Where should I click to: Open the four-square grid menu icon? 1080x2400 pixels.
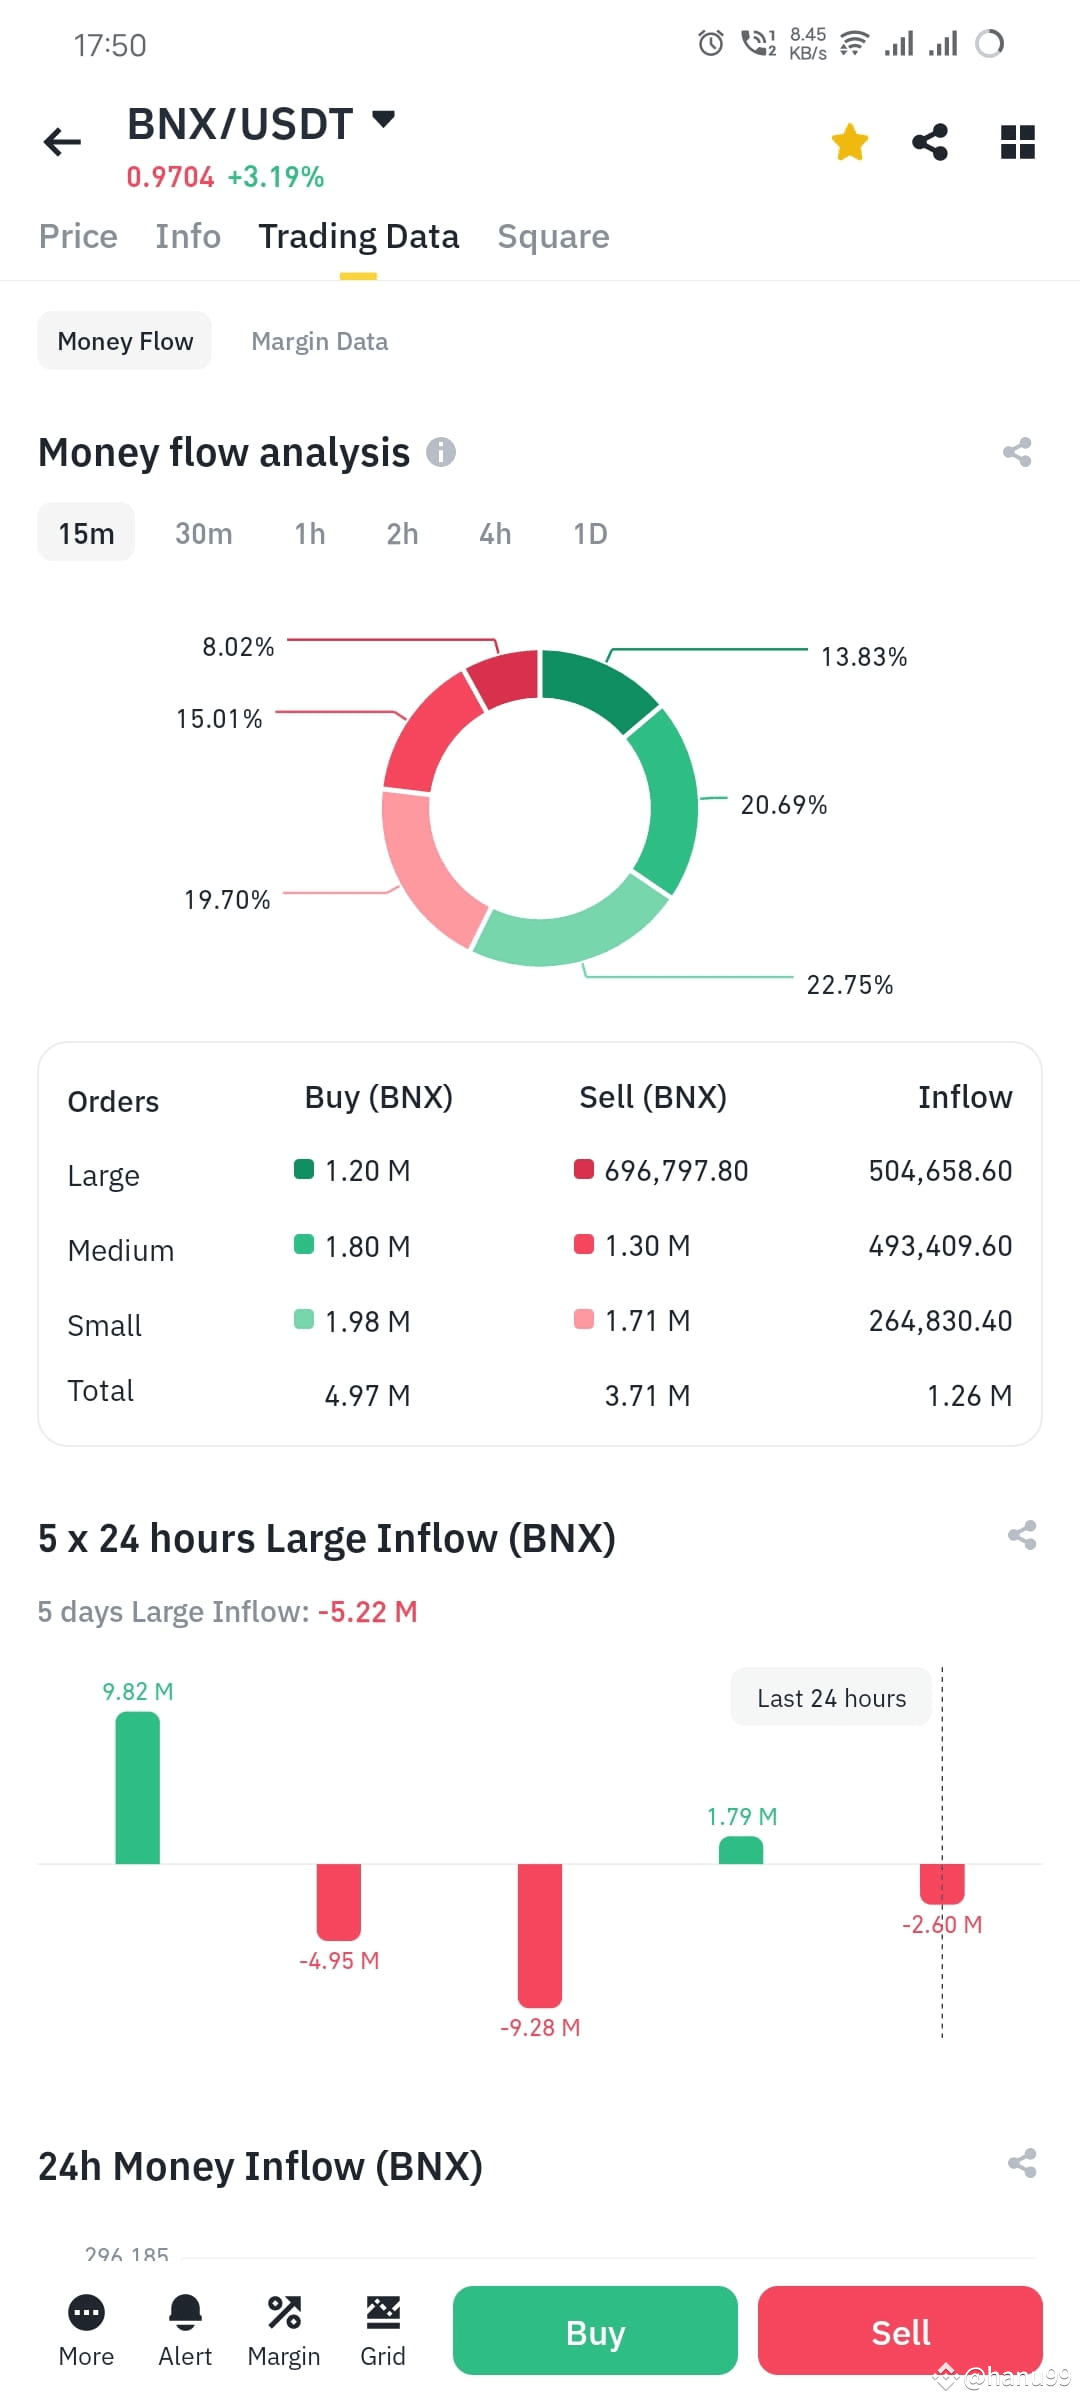[x=1018, y=142]
